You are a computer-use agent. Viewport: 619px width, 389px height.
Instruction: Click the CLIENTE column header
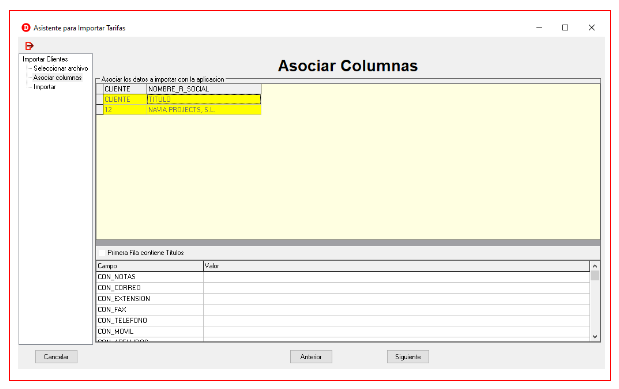[125, 89]
